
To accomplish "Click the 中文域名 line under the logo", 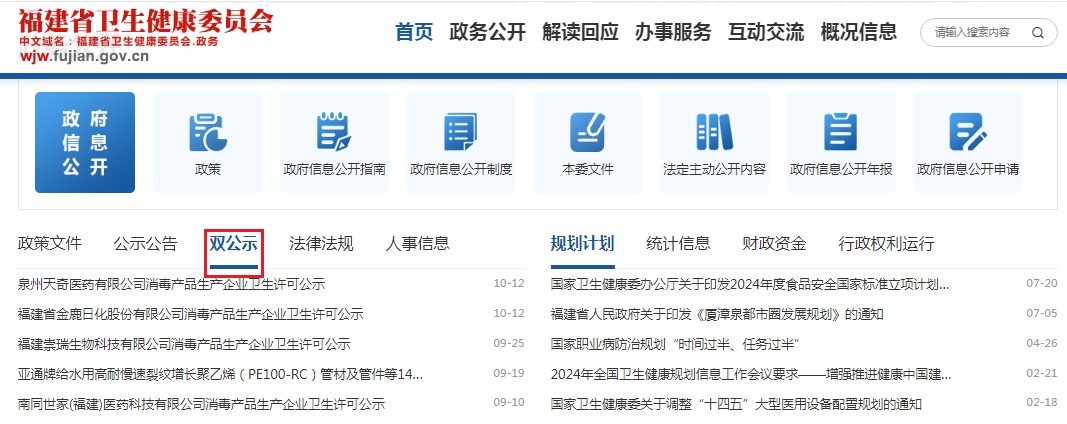I will (119, 42).
